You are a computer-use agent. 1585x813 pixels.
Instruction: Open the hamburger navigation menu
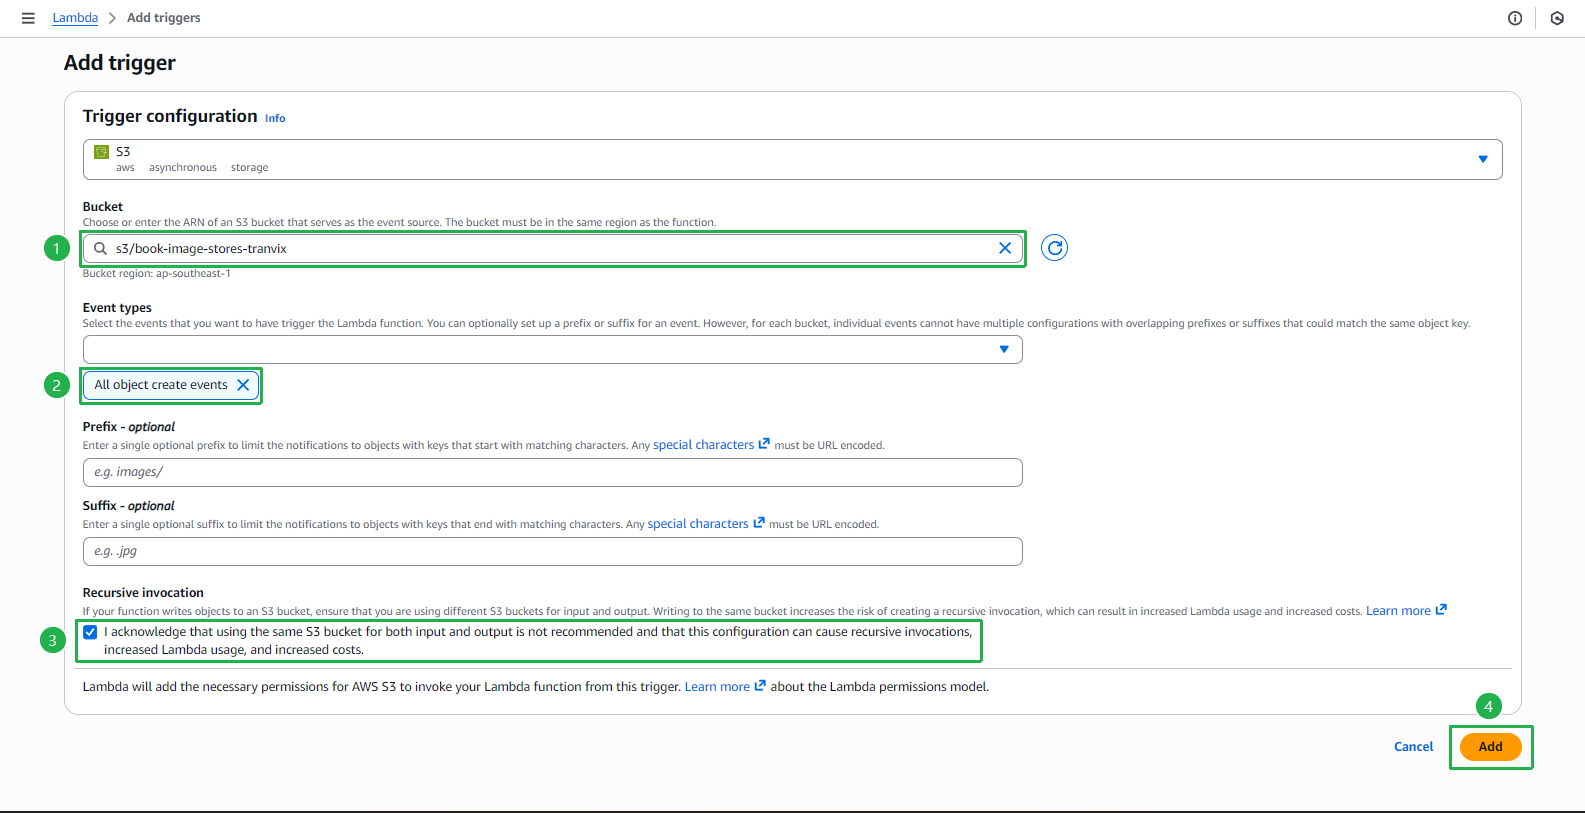tap(28, 18)
